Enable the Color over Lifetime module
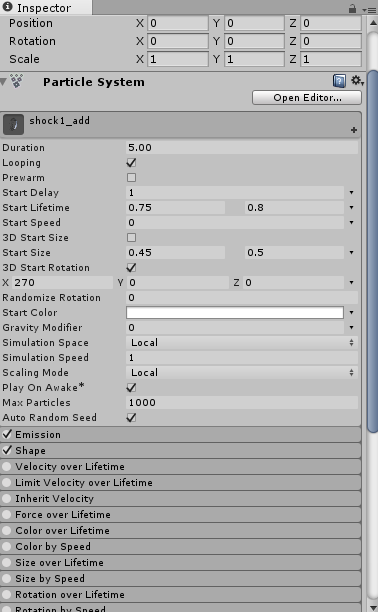Screen dimensions: 378x612 coord(7,530)
